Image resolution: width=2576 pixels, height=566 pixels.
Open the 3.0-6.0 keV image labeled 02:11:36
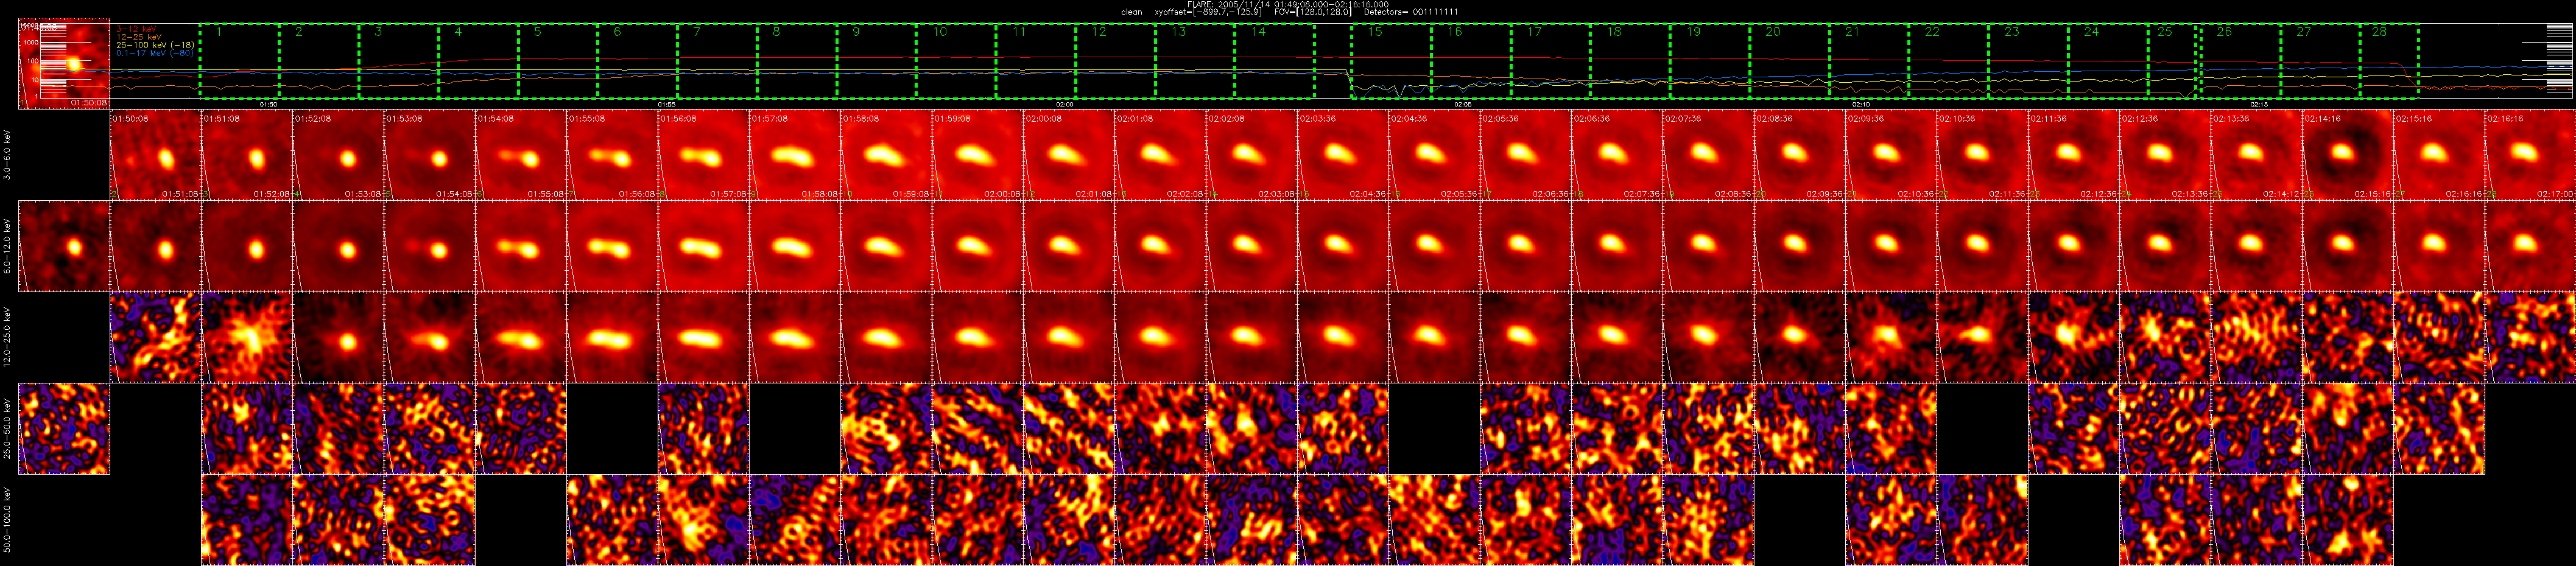coord(2073,155)
